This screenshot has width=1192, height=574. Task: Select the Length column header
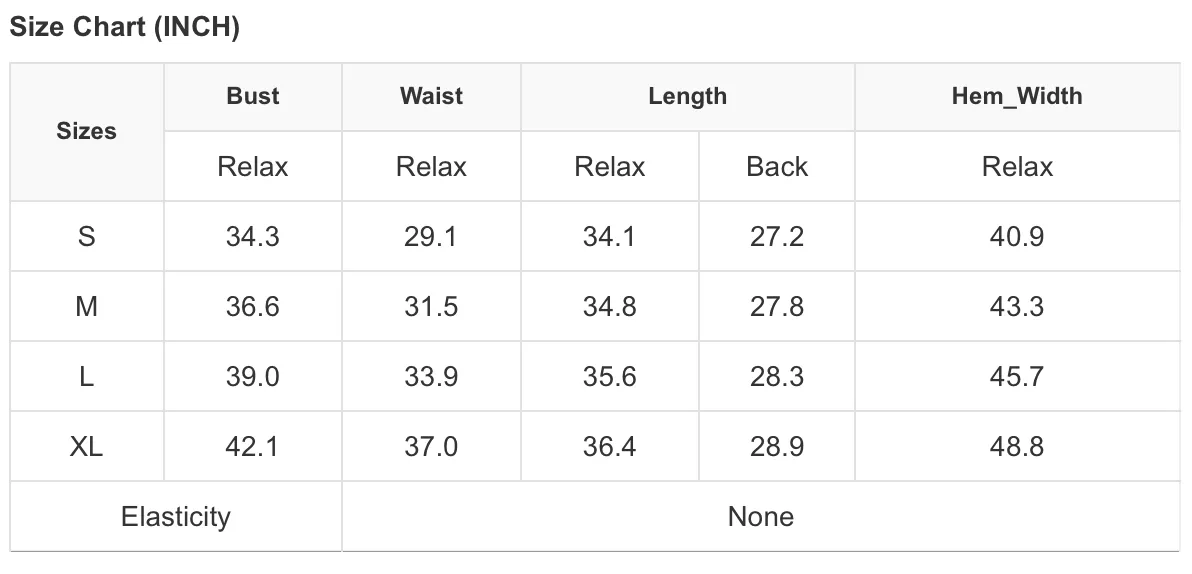coord(688,97)
